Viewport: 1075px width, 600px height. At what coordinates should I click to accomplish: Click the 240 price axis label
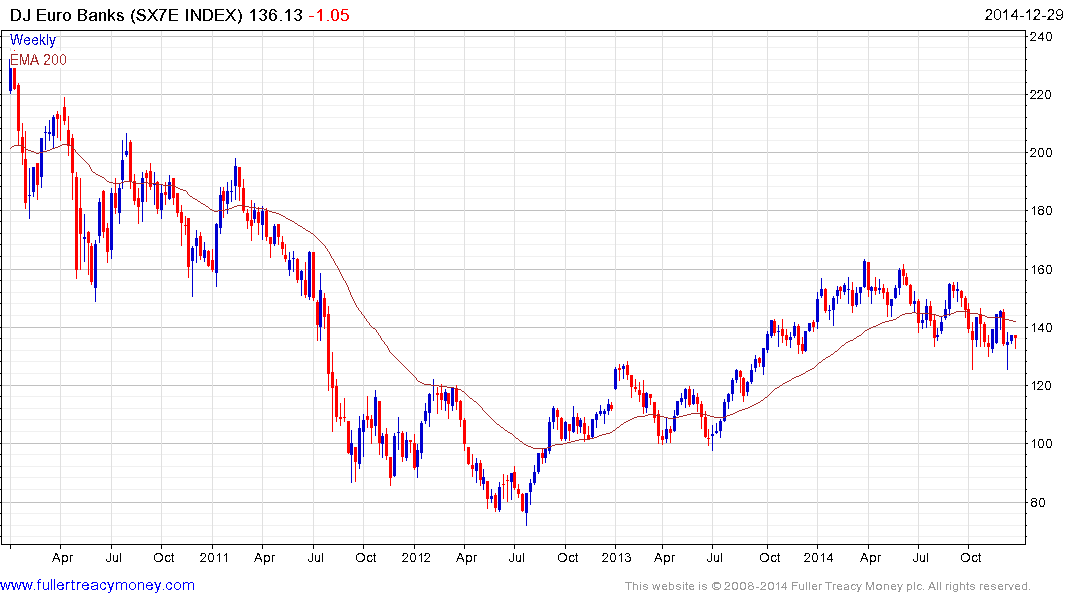[1040, 36]
